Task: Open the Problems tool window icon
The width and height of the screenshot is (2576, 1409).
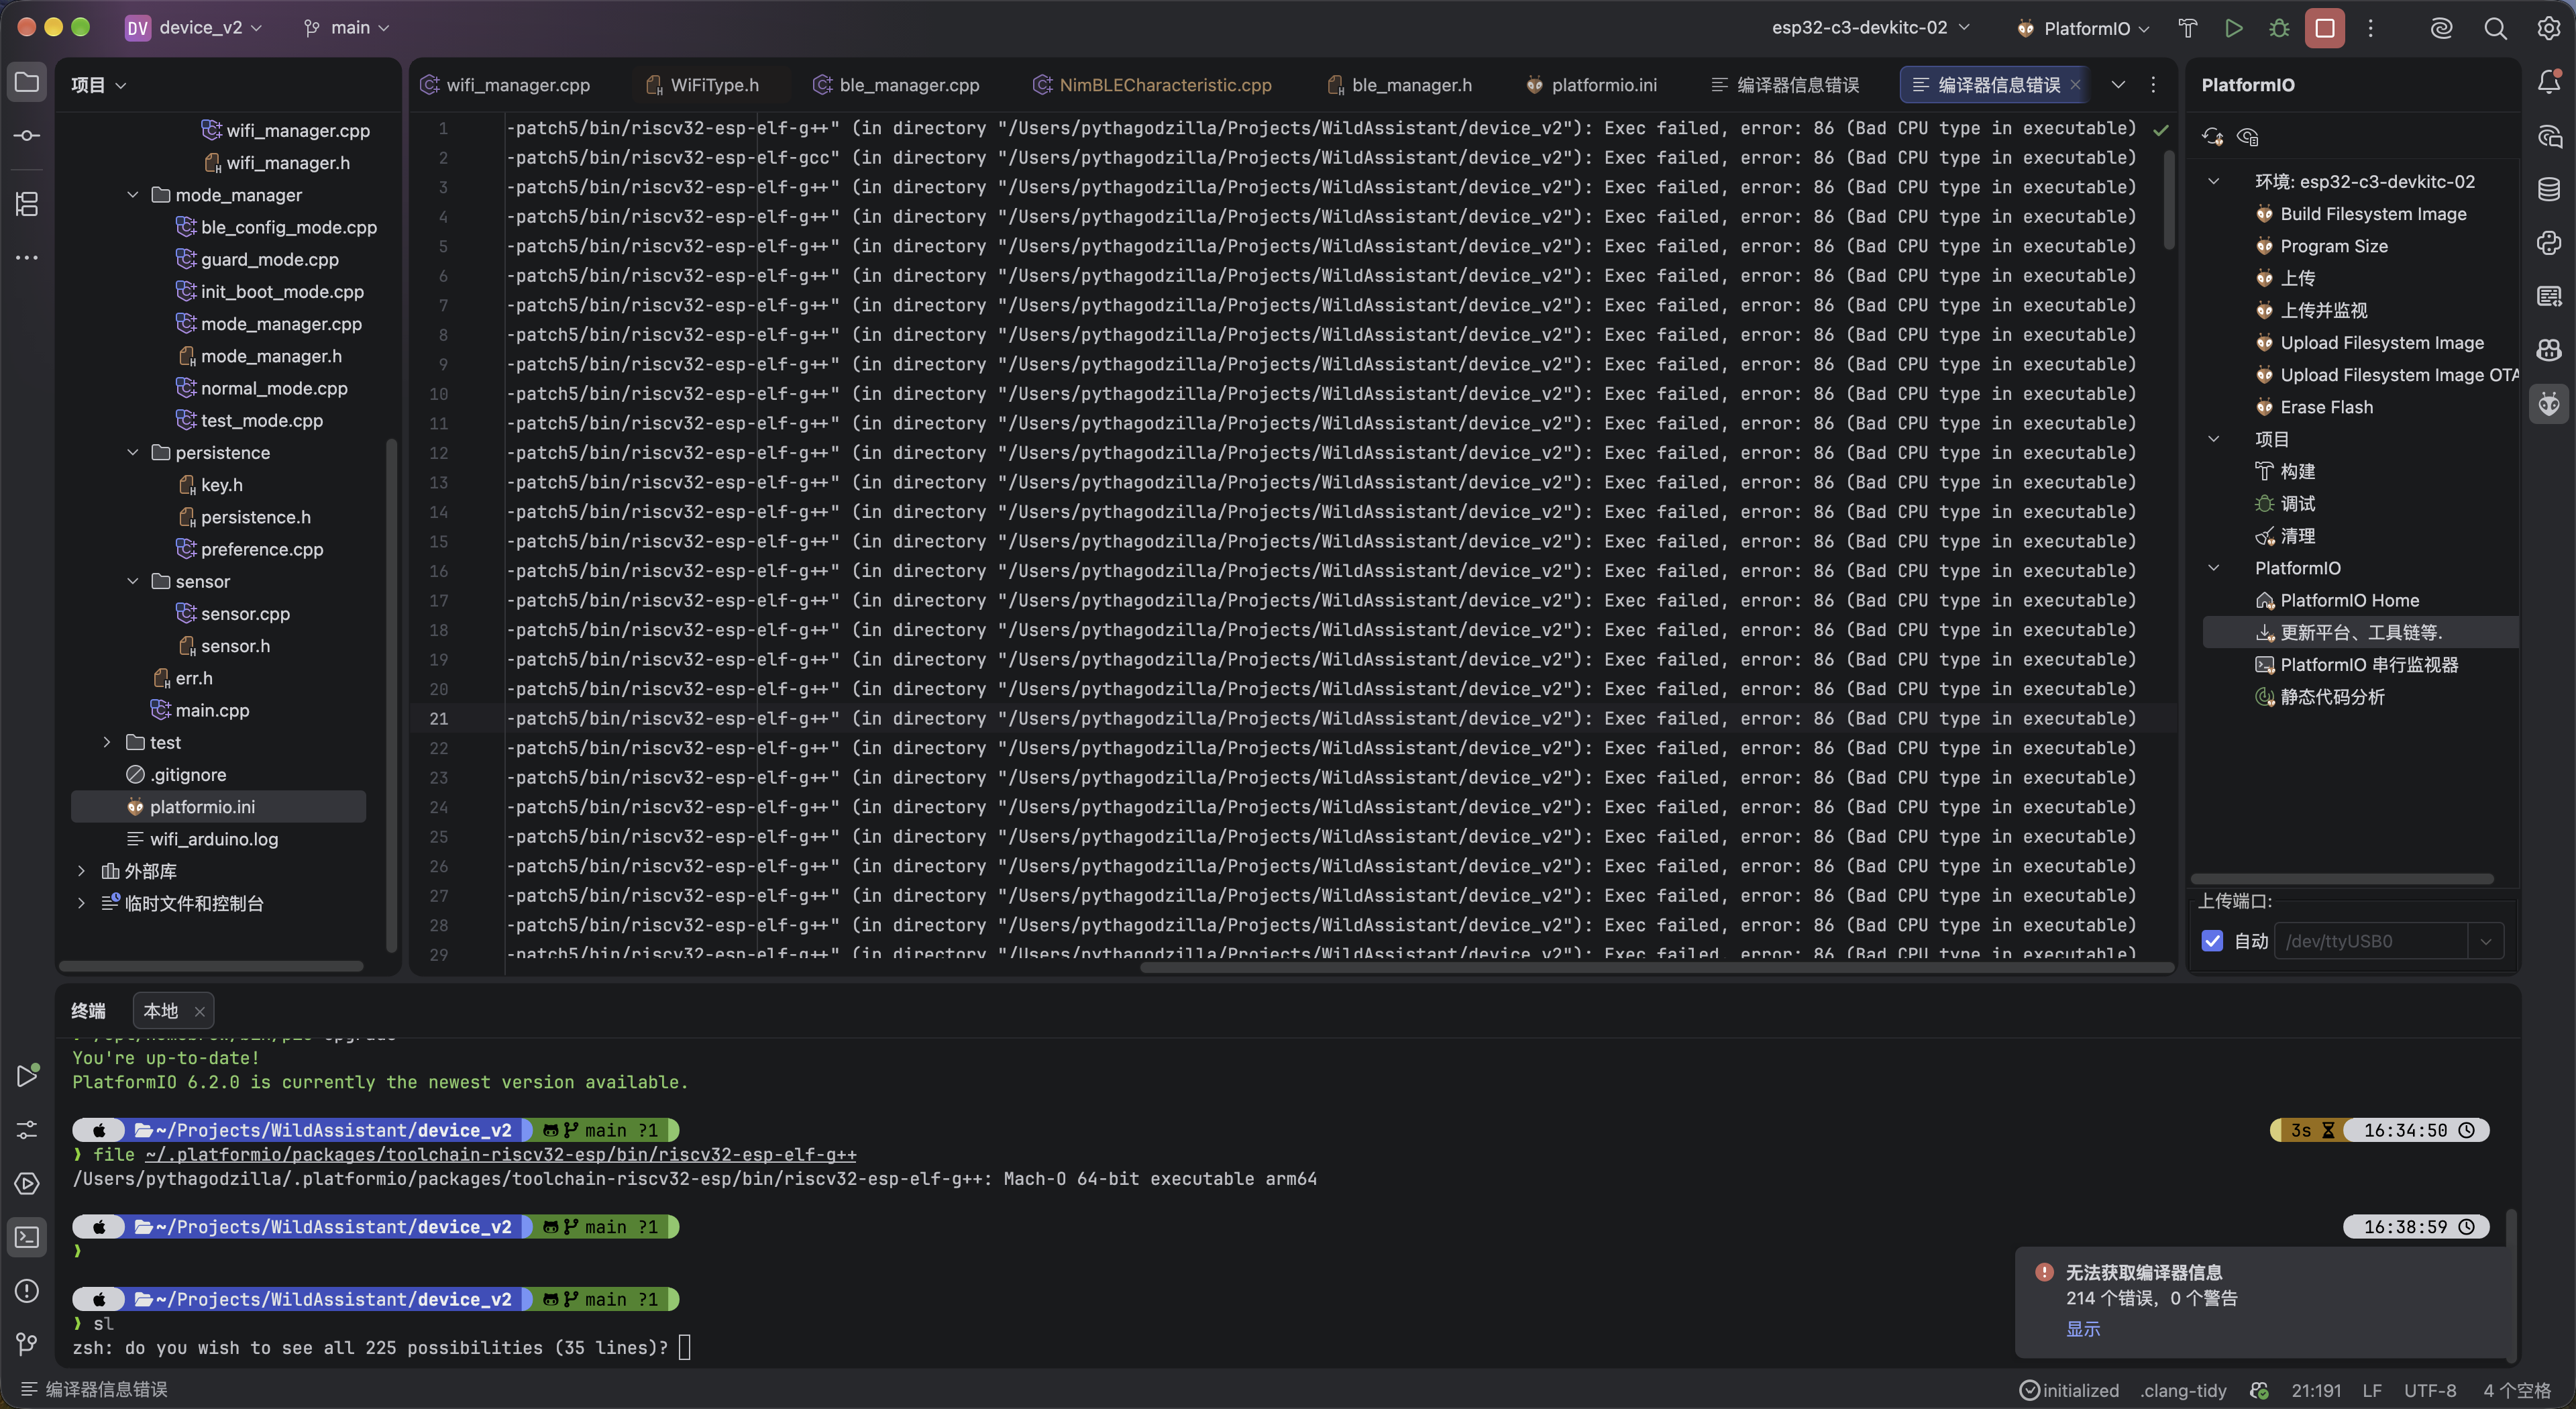Action: [27, 1291]
